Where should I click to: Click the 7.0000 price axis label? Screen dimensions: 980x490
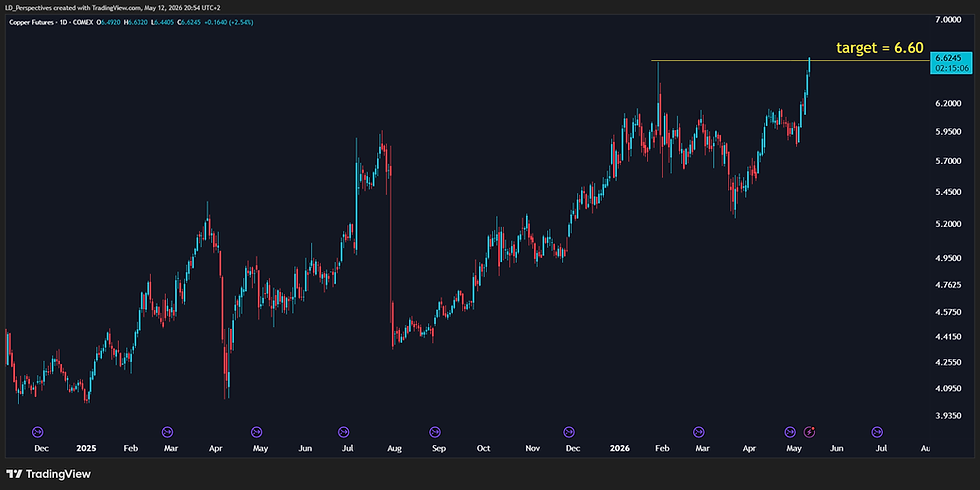click(948, 20)
